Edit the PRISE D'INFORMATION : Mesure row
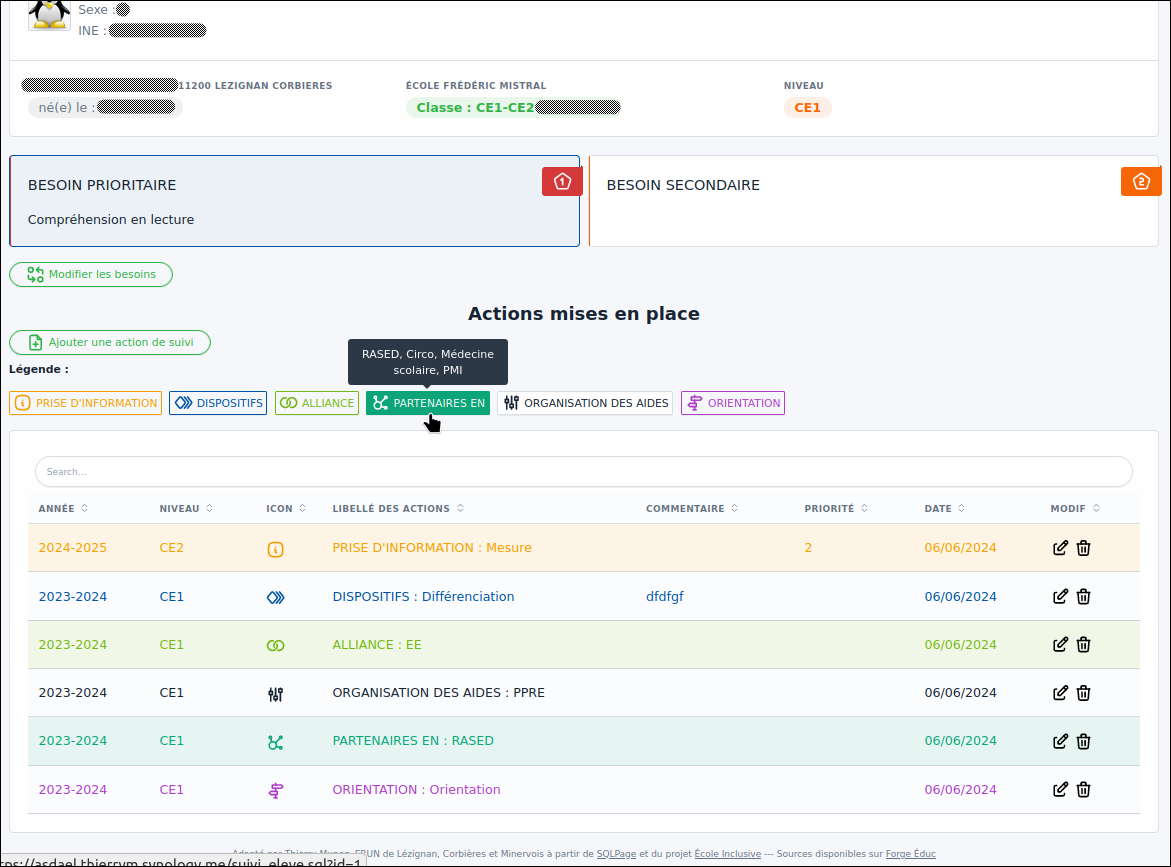 pyautogui.click(x=1060, y=548)
